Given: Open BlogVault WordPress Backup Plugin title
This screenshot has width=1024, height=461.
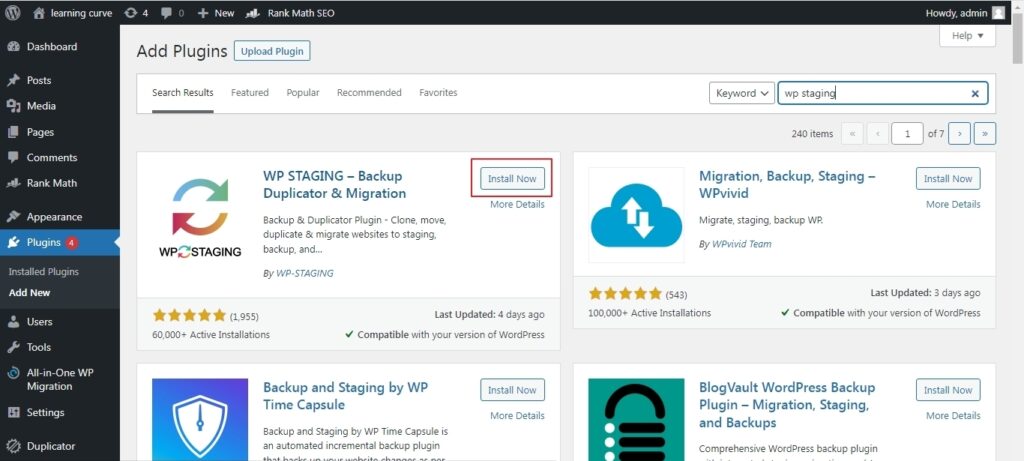Looking at the screenshot, I should point(787,405).
